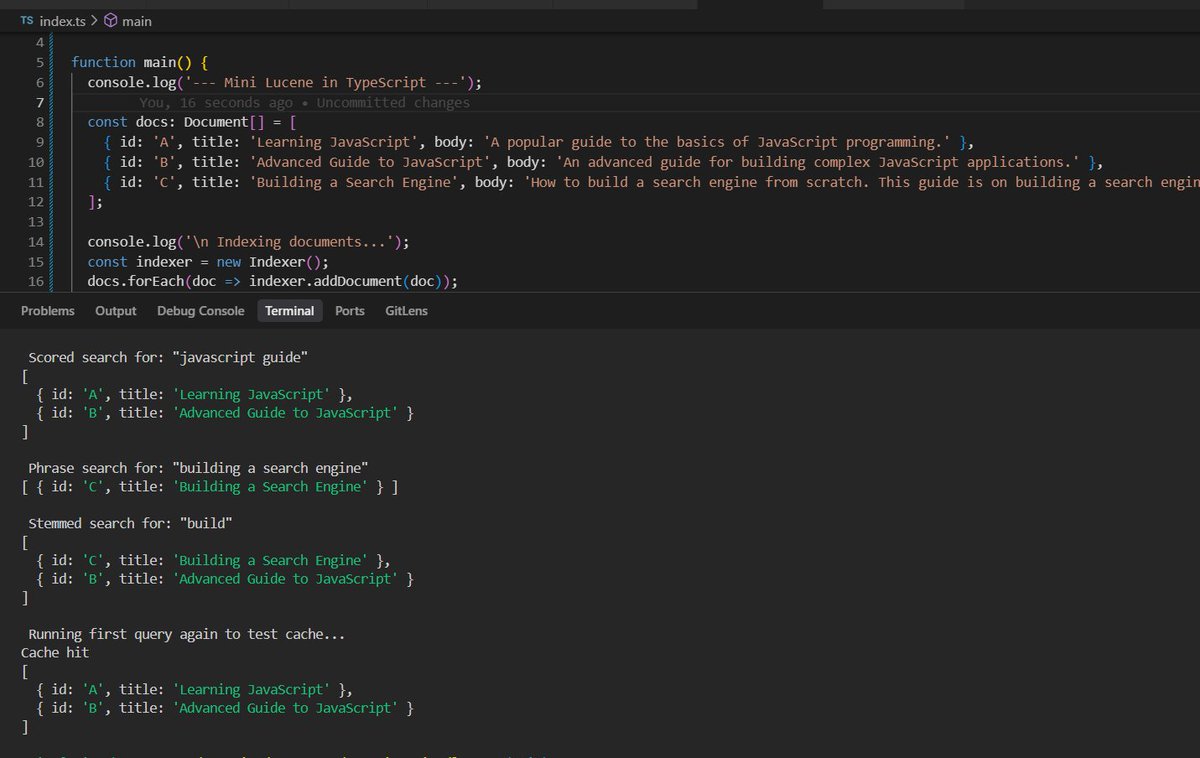The image size is (1200, 758).
Task: Open the GitLens panel tab
Action: point(406,311)
